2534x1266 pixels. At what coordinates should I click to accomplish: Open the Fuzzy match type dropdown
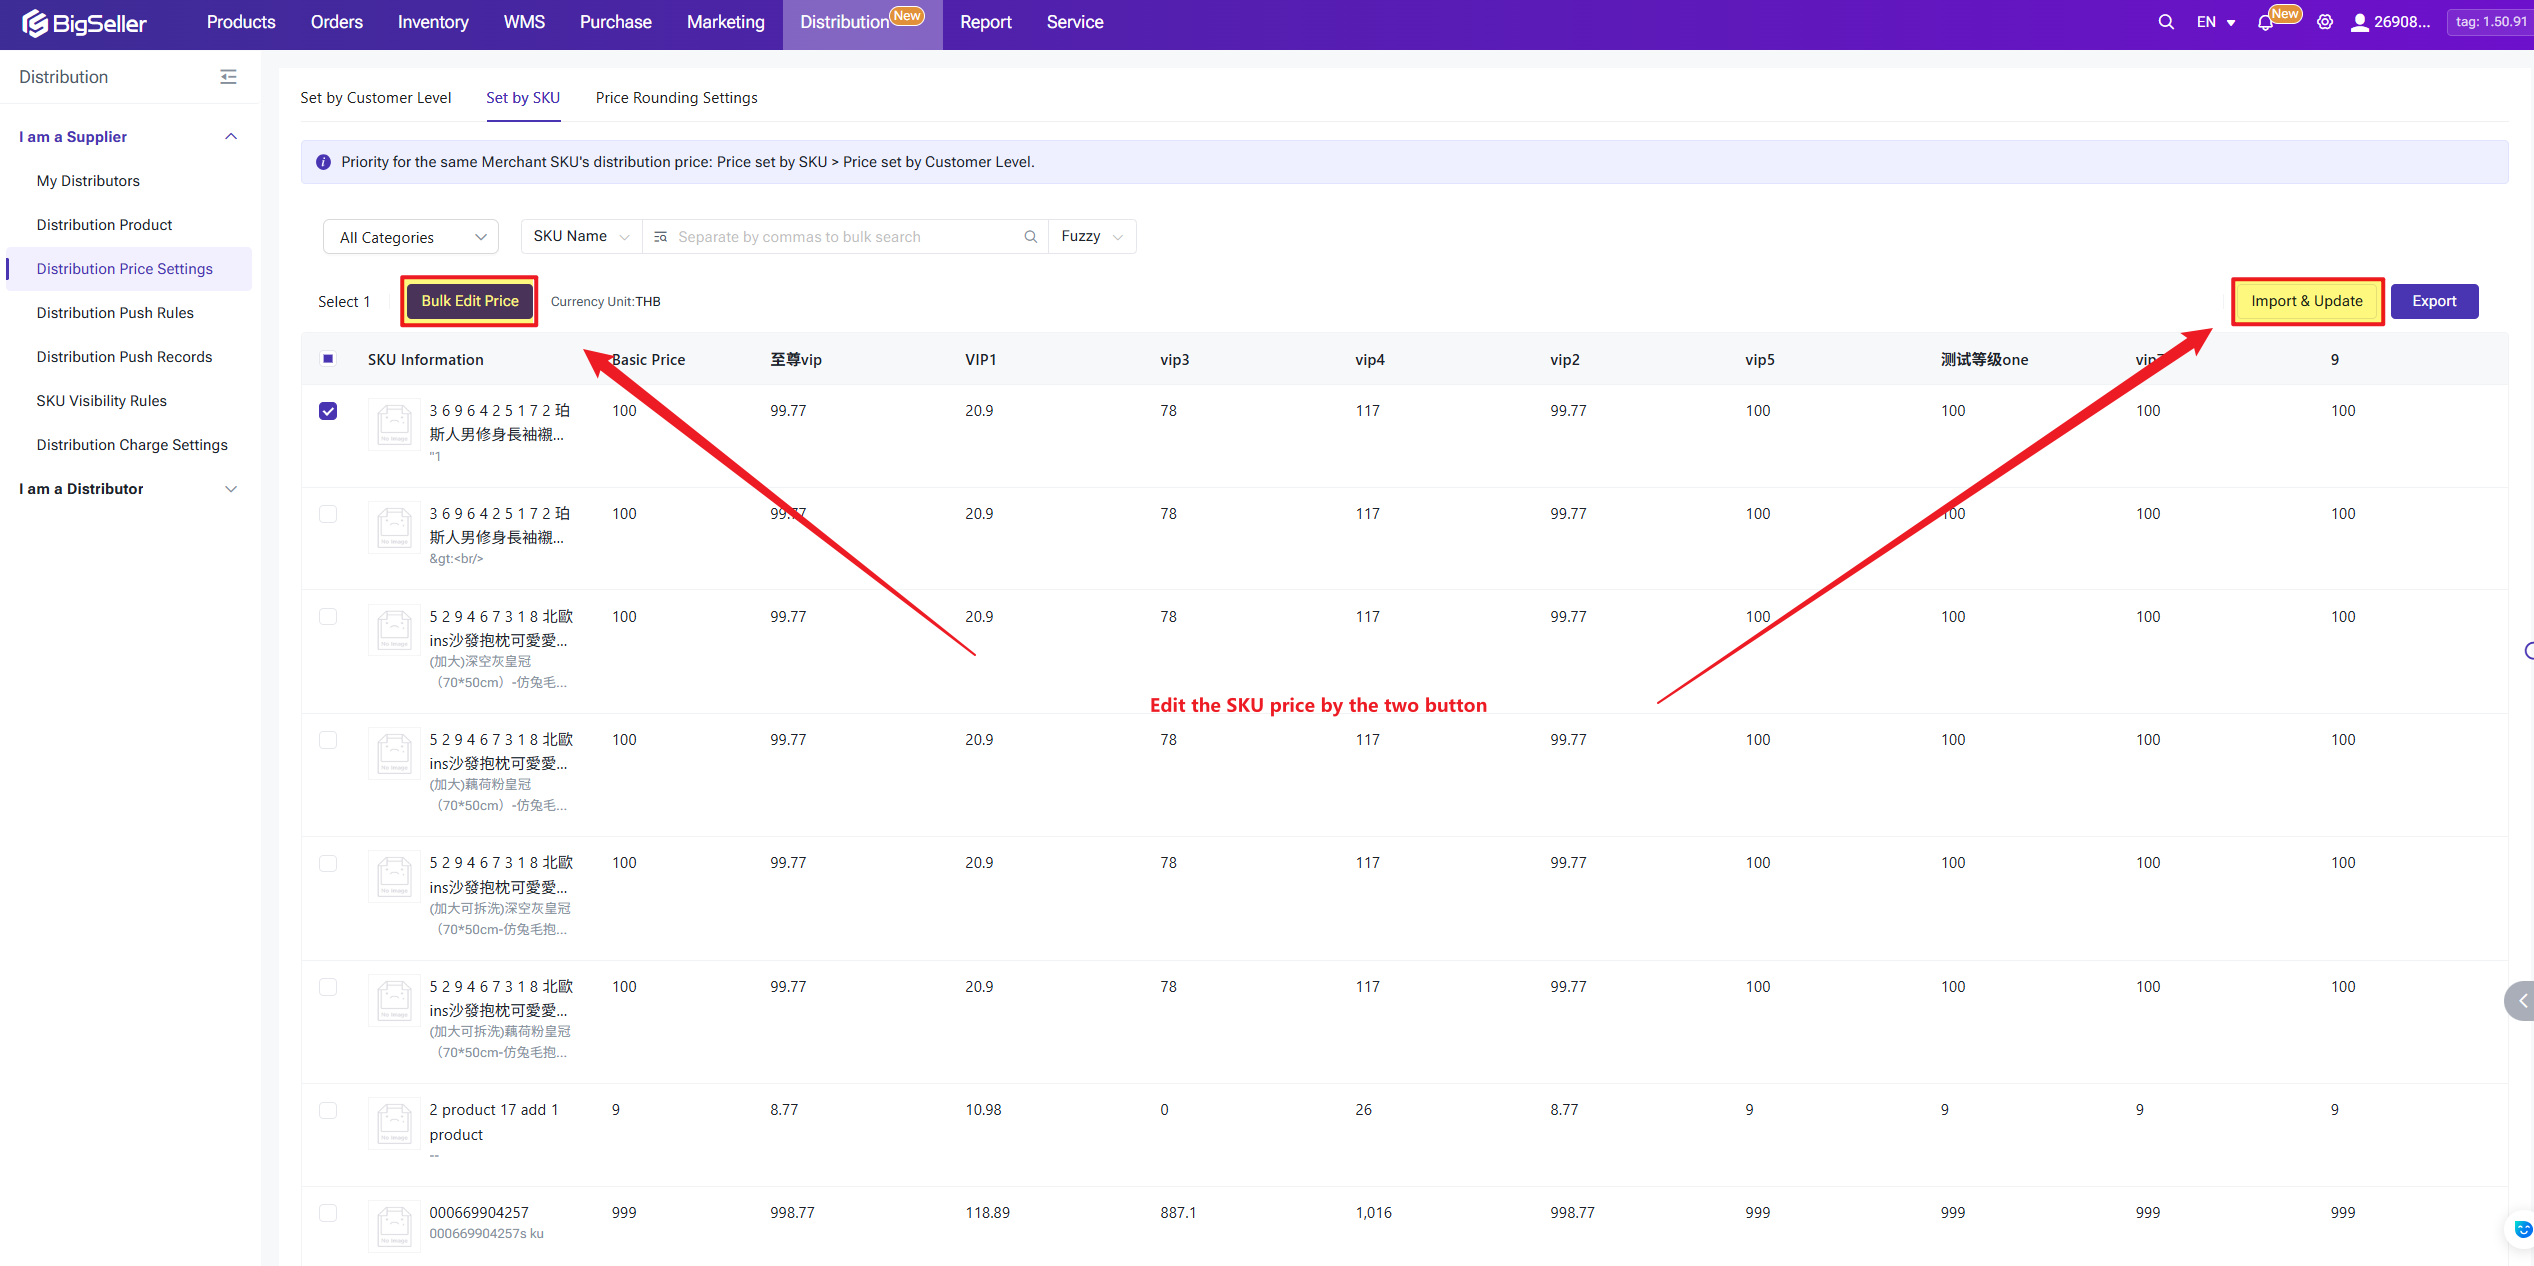tap(1091, 237)
